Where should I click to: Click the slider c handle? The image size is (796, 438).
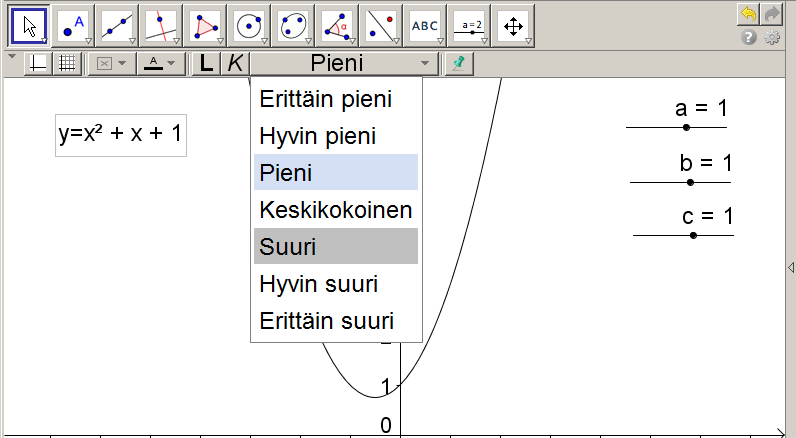[x=693, y=235]
